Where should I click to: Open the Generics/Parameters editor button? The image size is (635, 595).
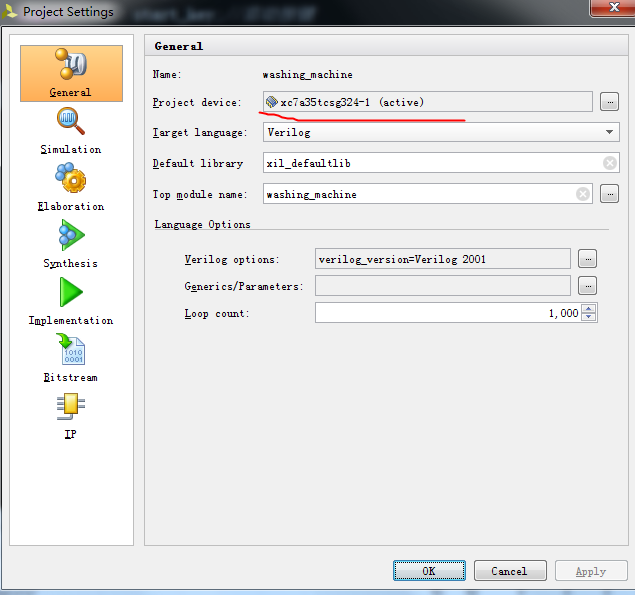588,286
